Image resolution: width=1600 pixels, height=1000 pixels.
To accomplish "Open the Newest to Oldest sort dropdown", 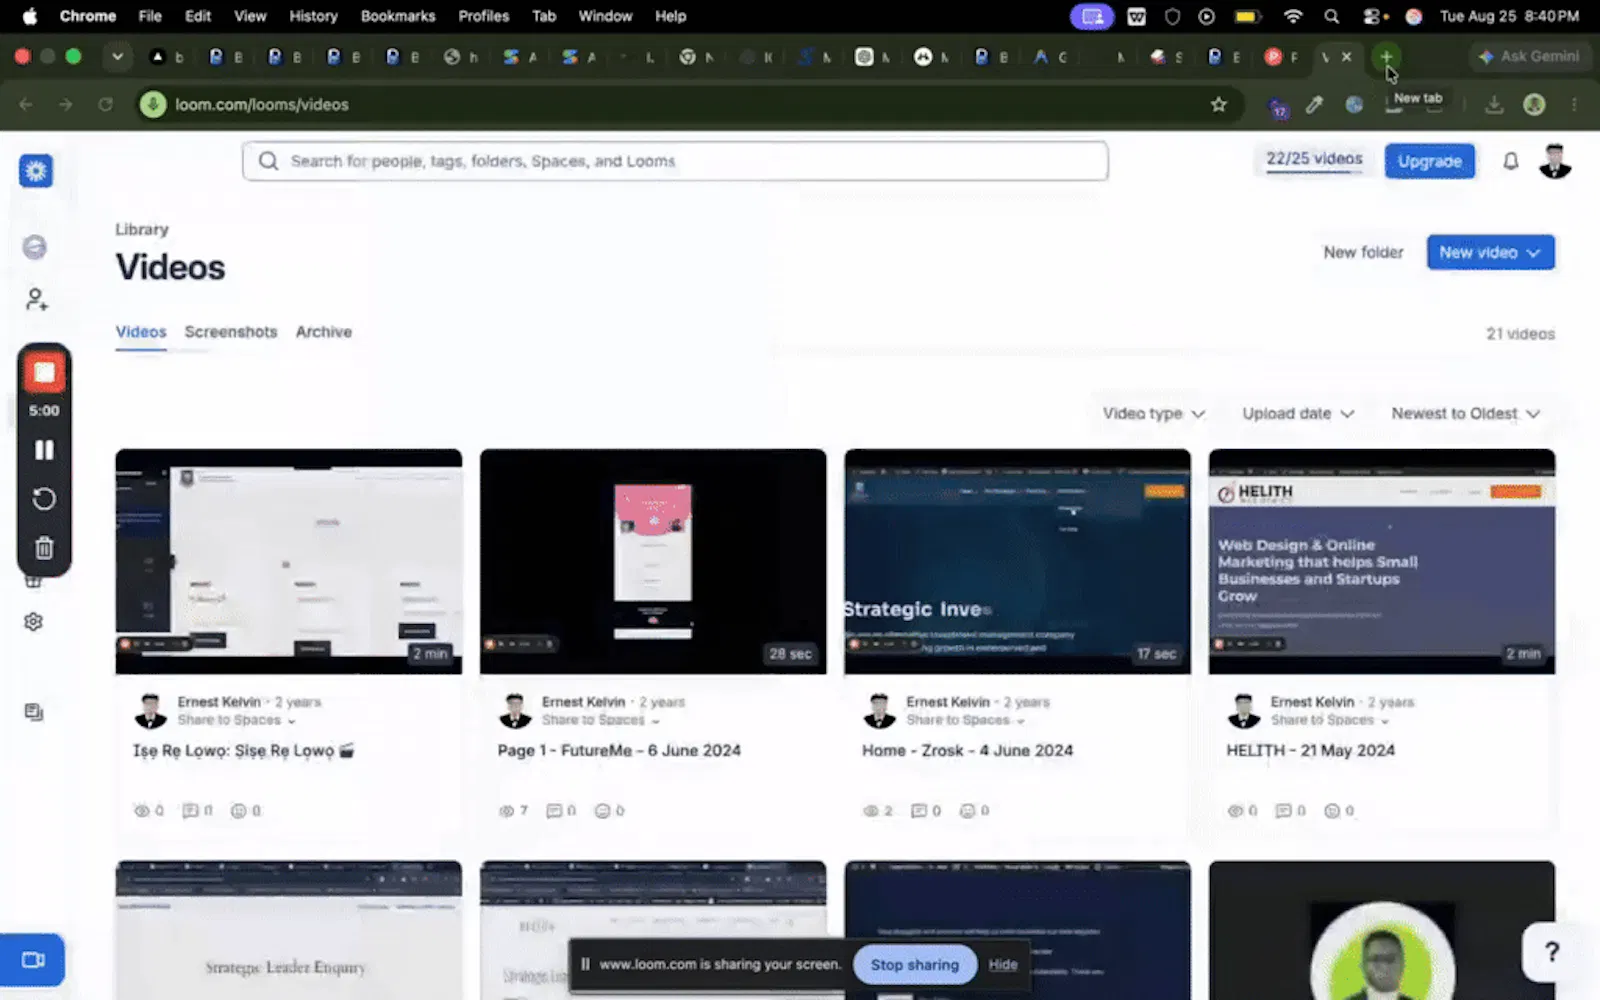I will click(1465, 414).
